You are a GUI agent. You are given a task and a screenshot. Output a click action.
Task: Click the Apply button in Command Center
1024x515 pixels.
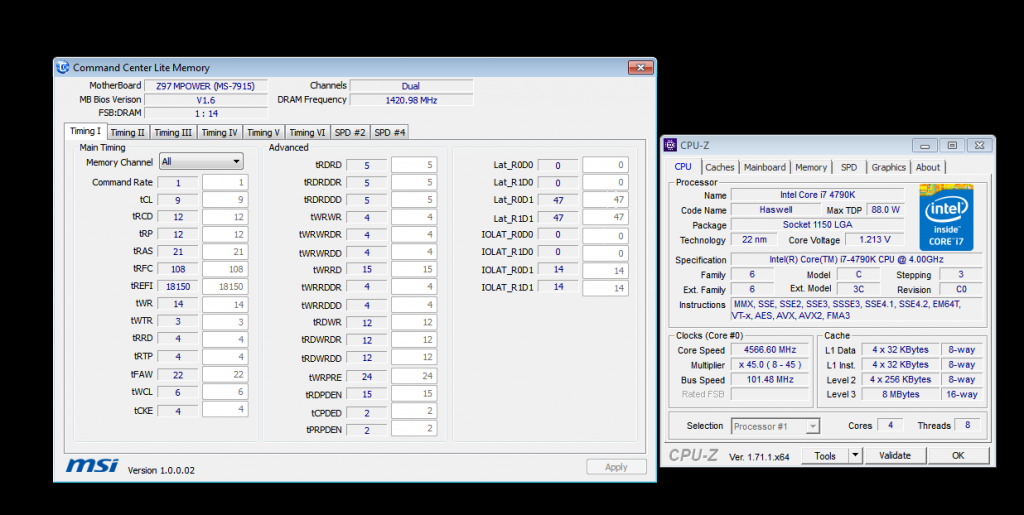pyautogui.click(x=616, y=467)
